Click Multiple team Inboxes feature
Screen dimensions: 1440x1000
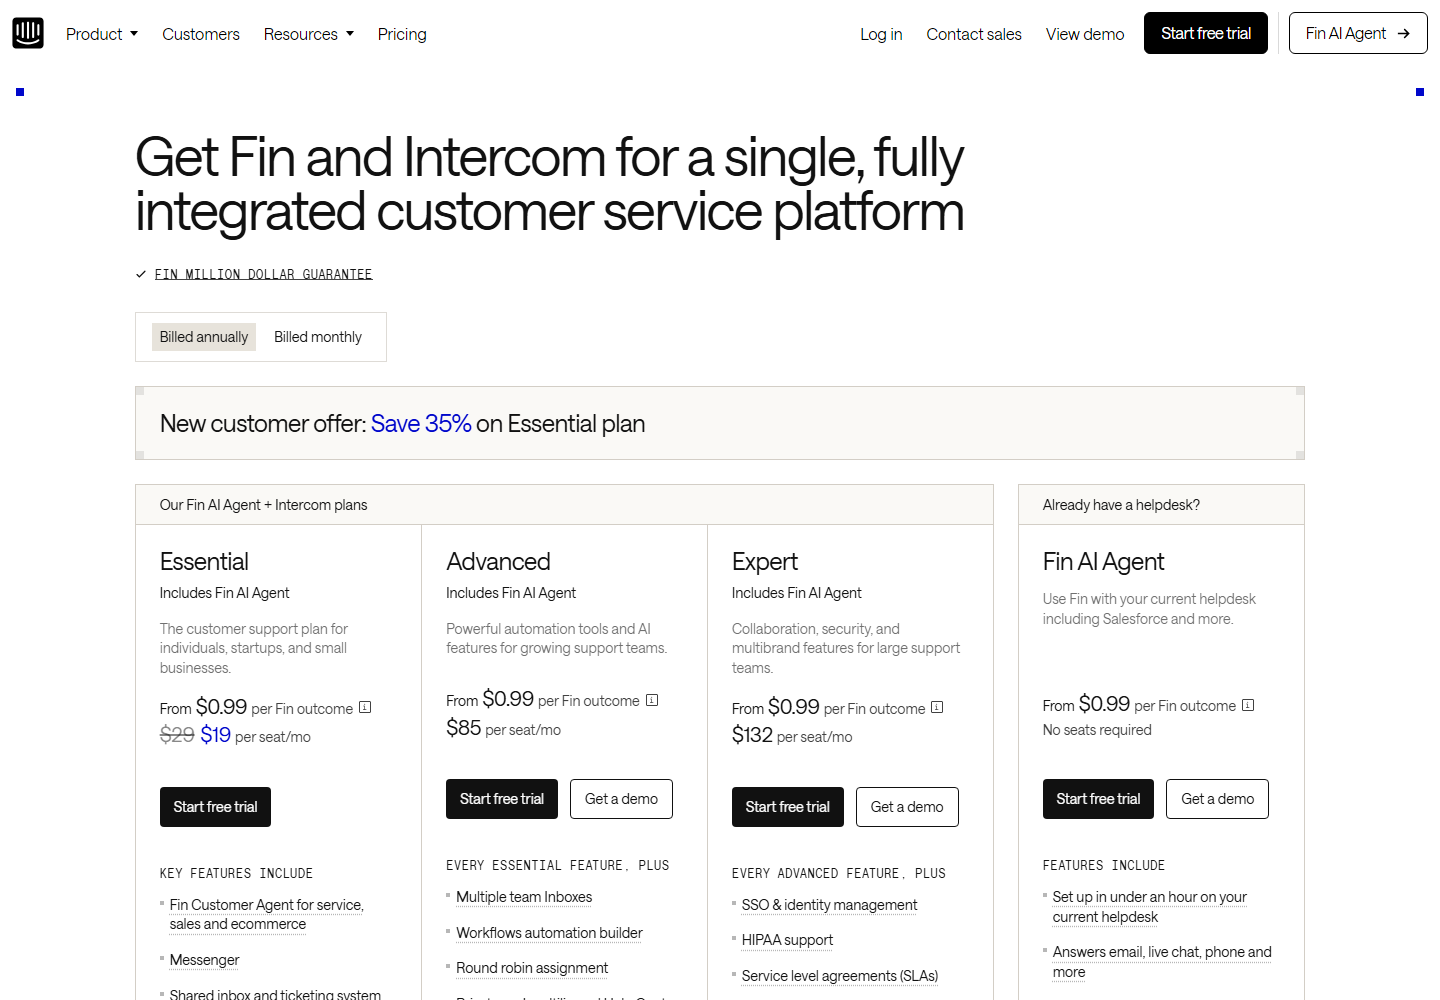coord(524,897)
